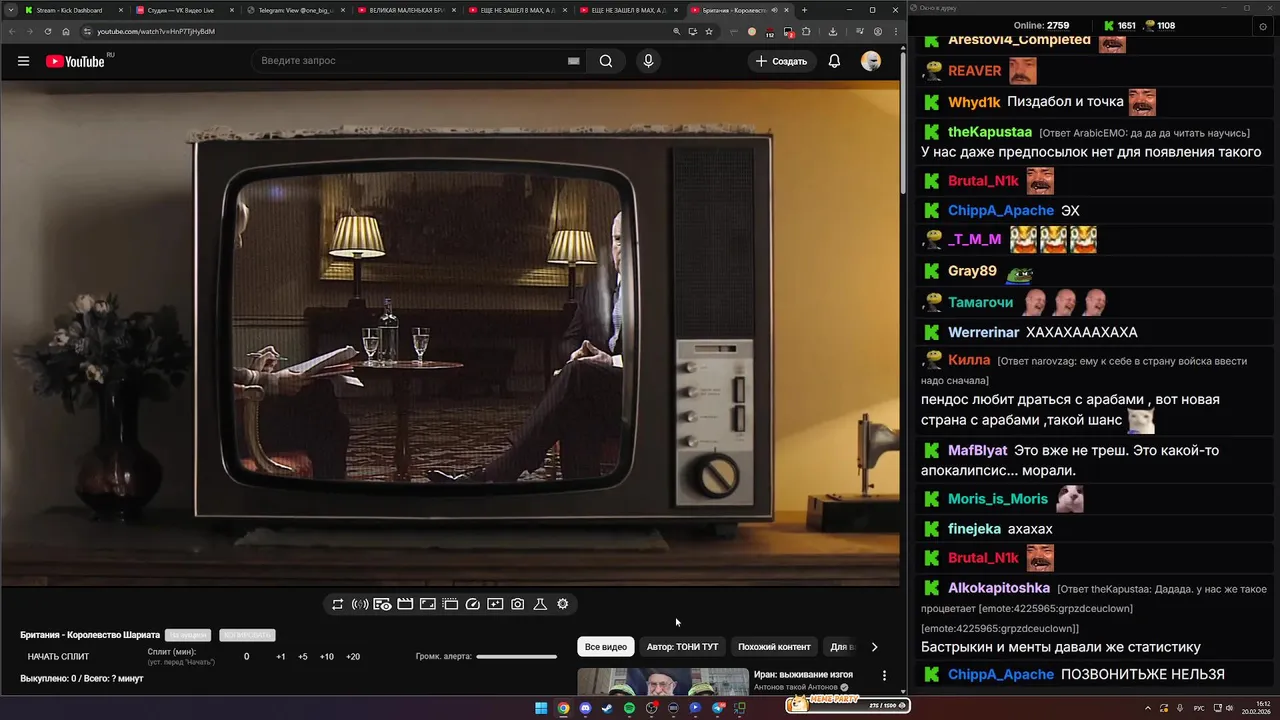Viewport: 1280px width, 720px height.
Task: Click username MafBlyat in chat
Action: [x=978, y=451]
